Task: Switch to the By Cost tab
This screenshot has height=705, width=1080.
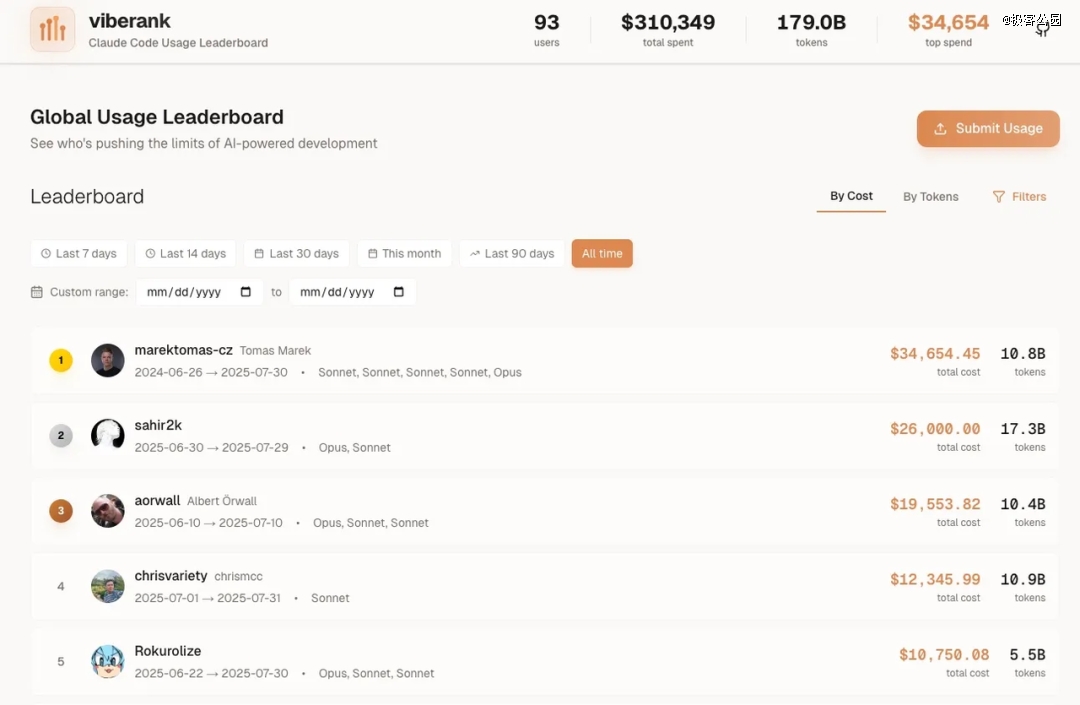Action: [x=851, y=196]
